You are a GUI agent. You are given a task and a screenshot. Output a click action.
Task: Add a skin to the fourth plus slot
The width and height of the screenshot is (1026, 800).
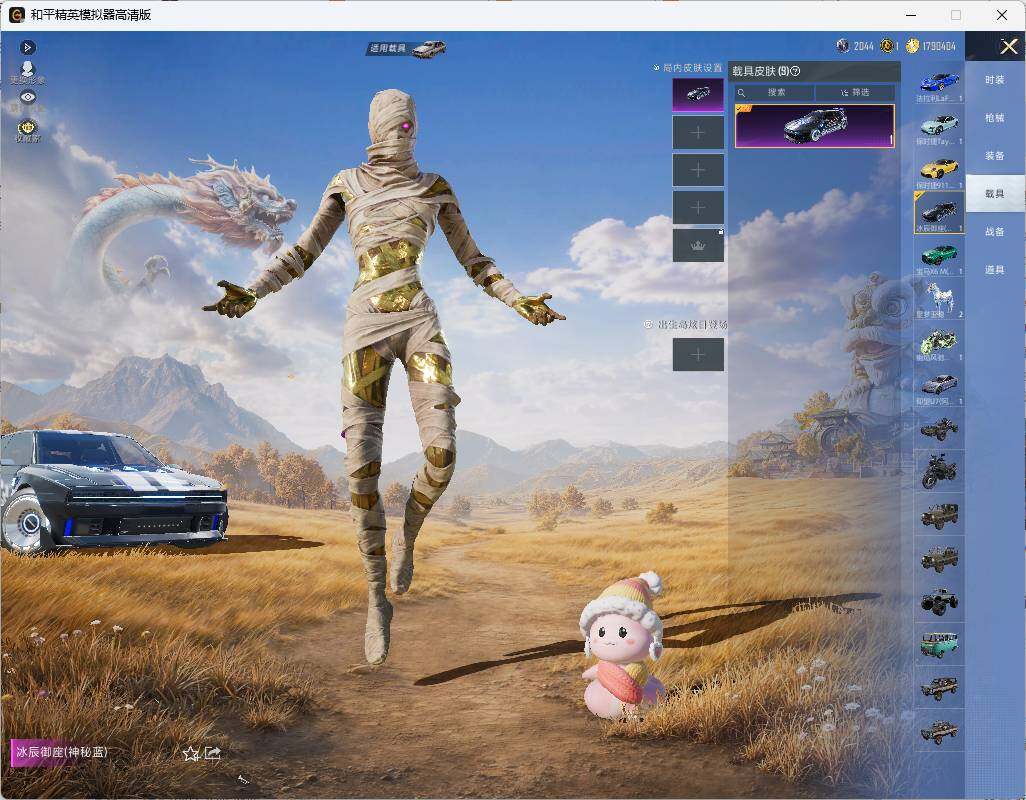(x=698, y=208)
